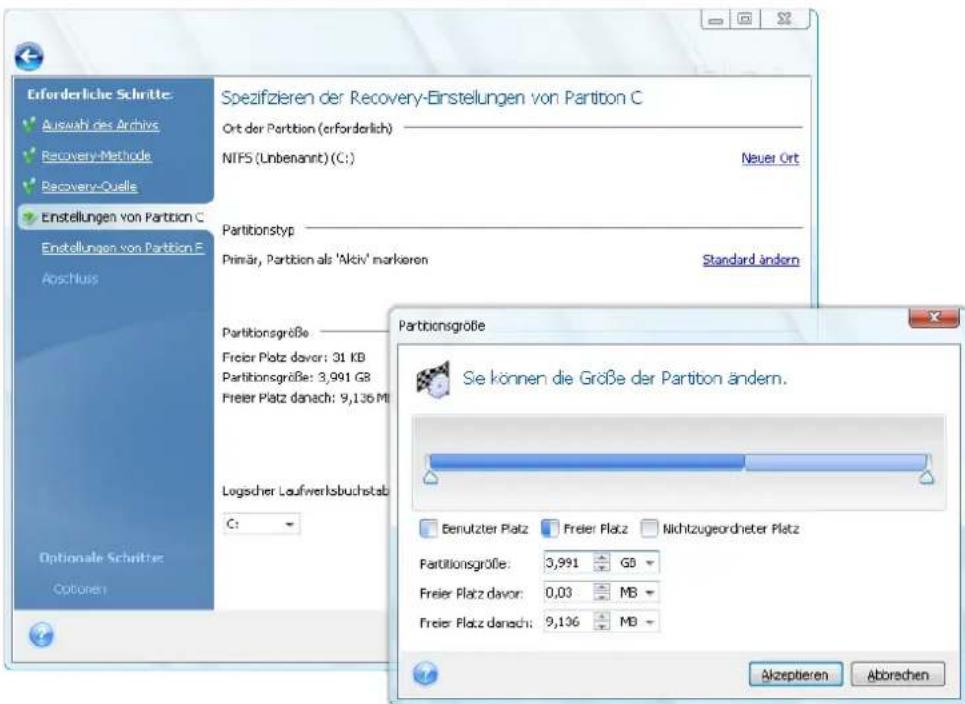The width and height of the screenshot is (965, 704).
Task: Grab the left partition size slider handle
Action: [x=431, y=477]
